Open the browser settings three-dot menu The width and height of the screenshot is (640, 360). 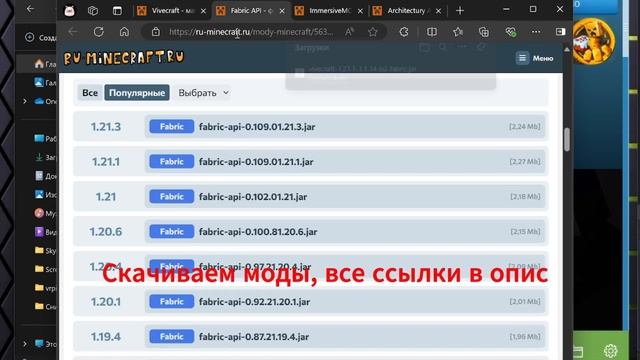click(x=536, y=32)
